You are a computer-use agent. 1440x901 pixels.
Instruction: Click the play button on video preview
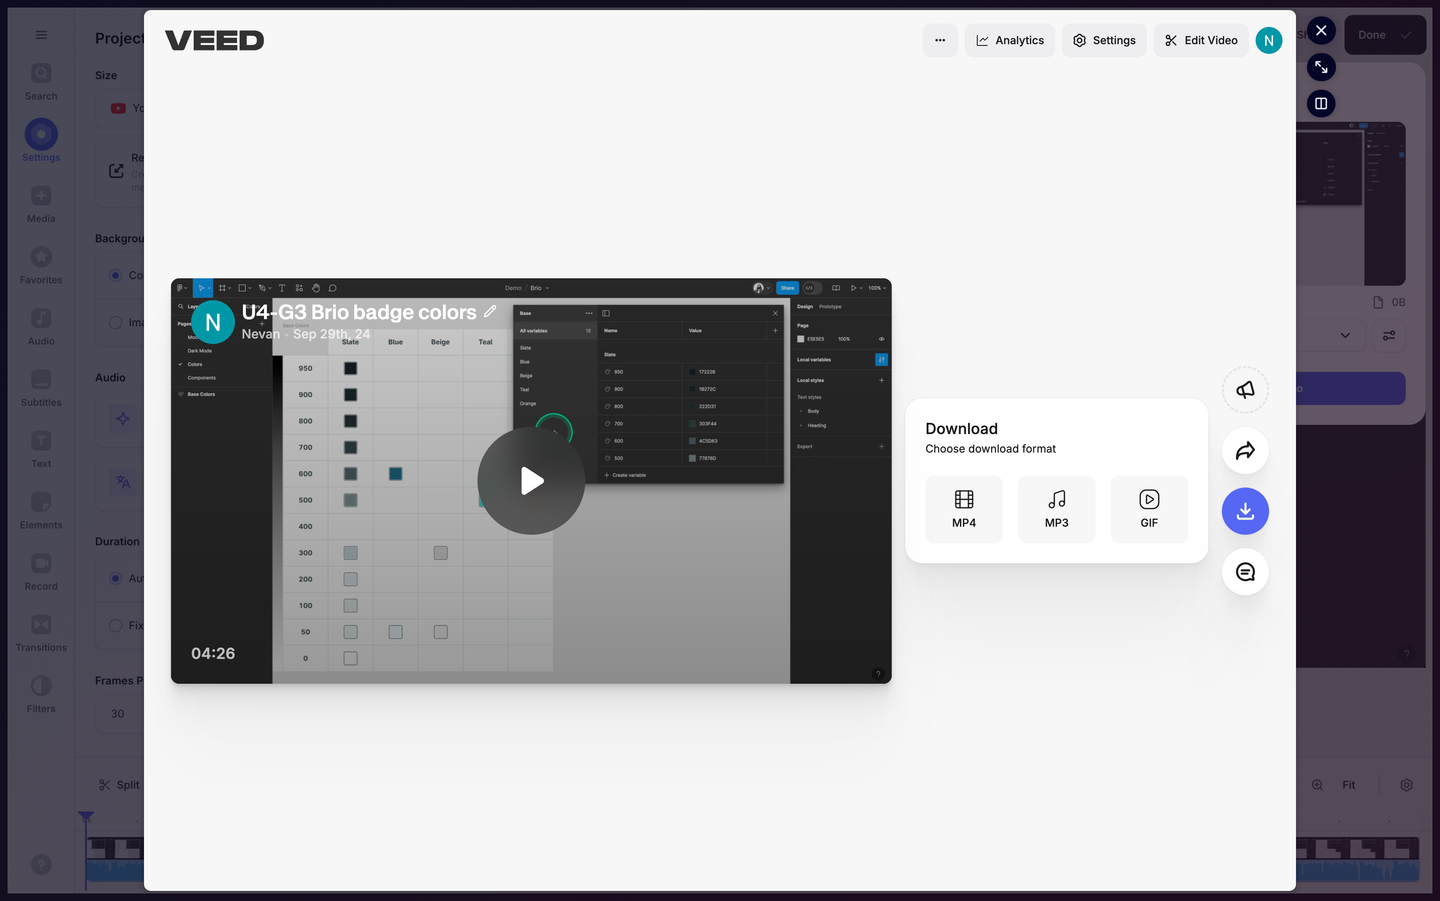pos(531,481)
